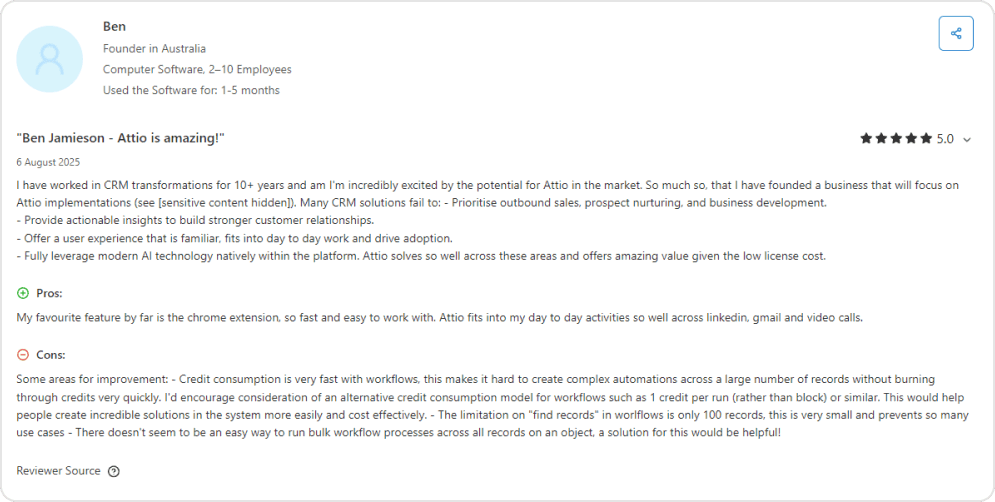Click "Used the Software for: 1-5 months"

click(191, 90)
